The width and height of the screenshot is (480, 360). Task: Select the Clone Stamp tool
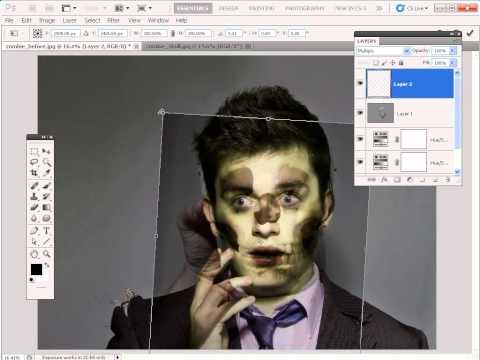point(34,196)
